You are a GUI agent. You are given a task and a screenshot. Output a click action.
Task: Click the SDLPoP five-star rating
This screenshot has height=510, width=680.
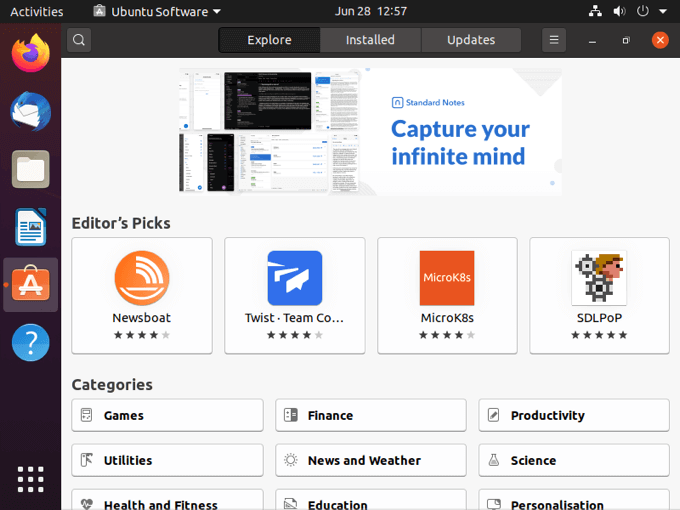(x=599, y=335)
